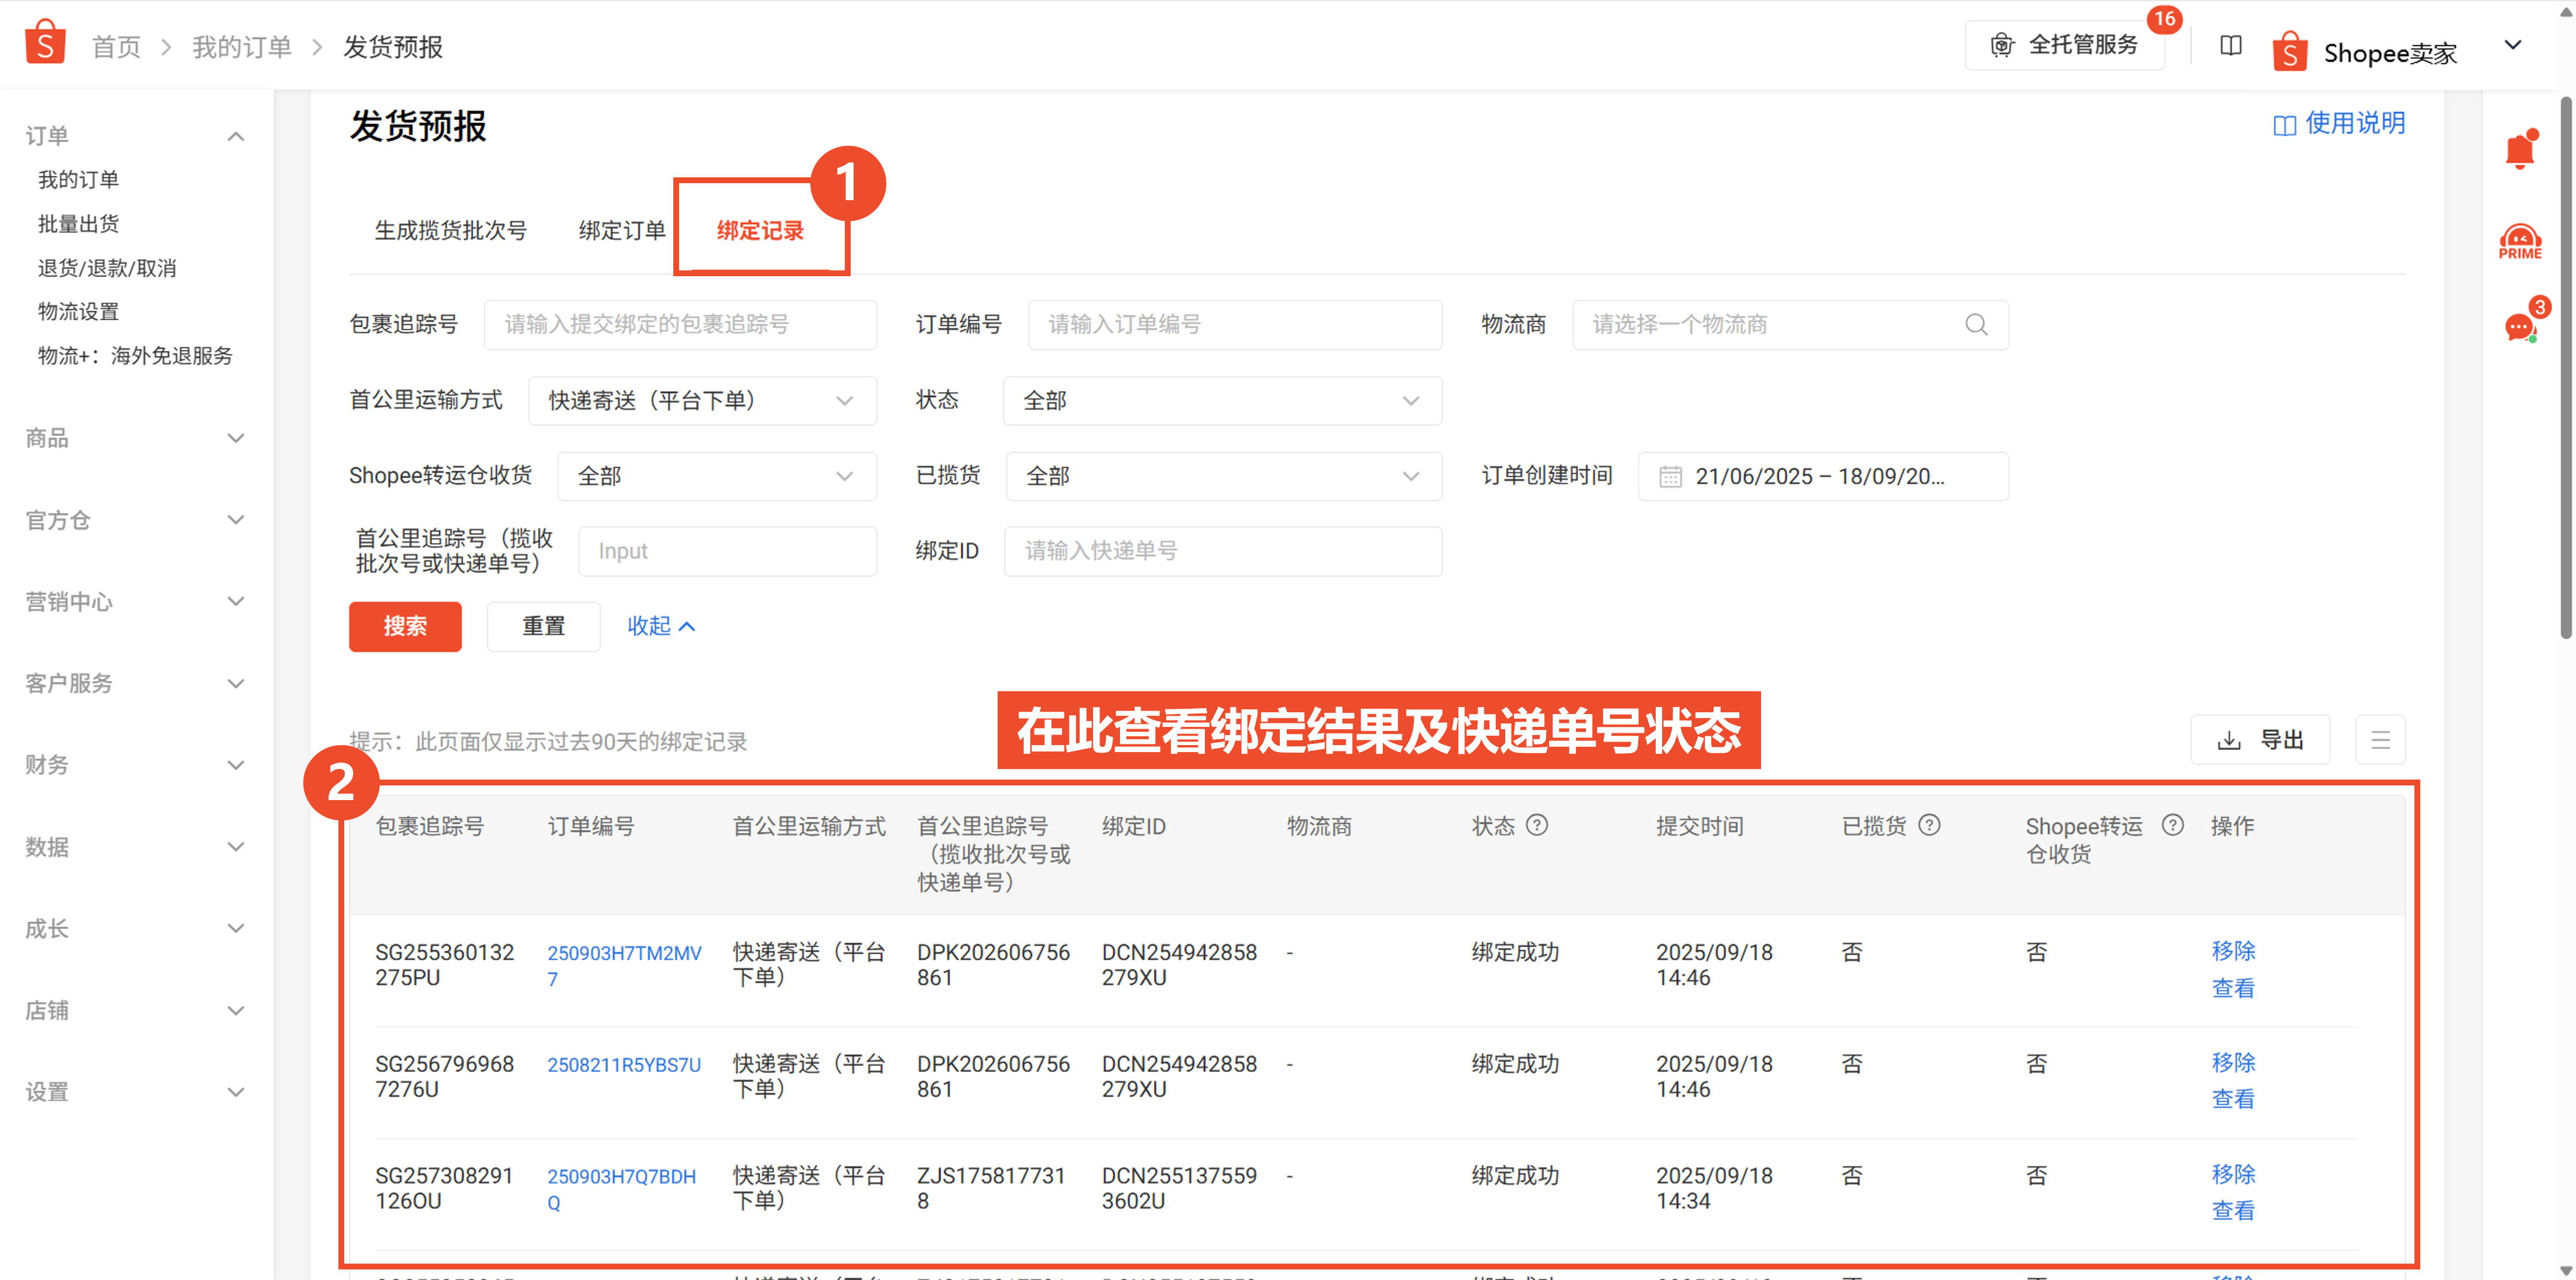The image size is (2576, 1280).
Task: Click the search icon in 物流商 field
Action: pyautogui.click(x=1975, y=325)
